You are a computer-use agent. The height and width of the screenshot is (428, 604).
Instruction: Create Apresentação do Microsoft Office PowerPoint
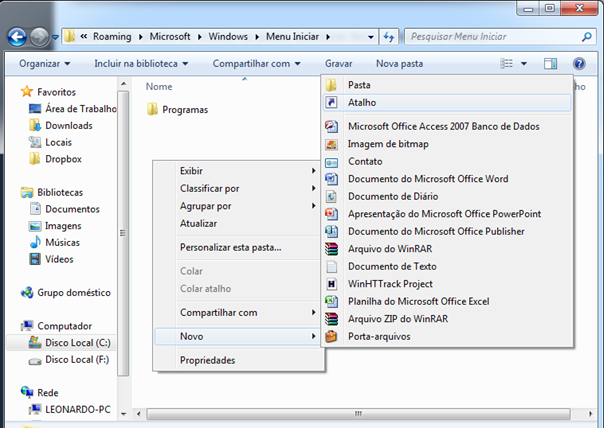447,214
